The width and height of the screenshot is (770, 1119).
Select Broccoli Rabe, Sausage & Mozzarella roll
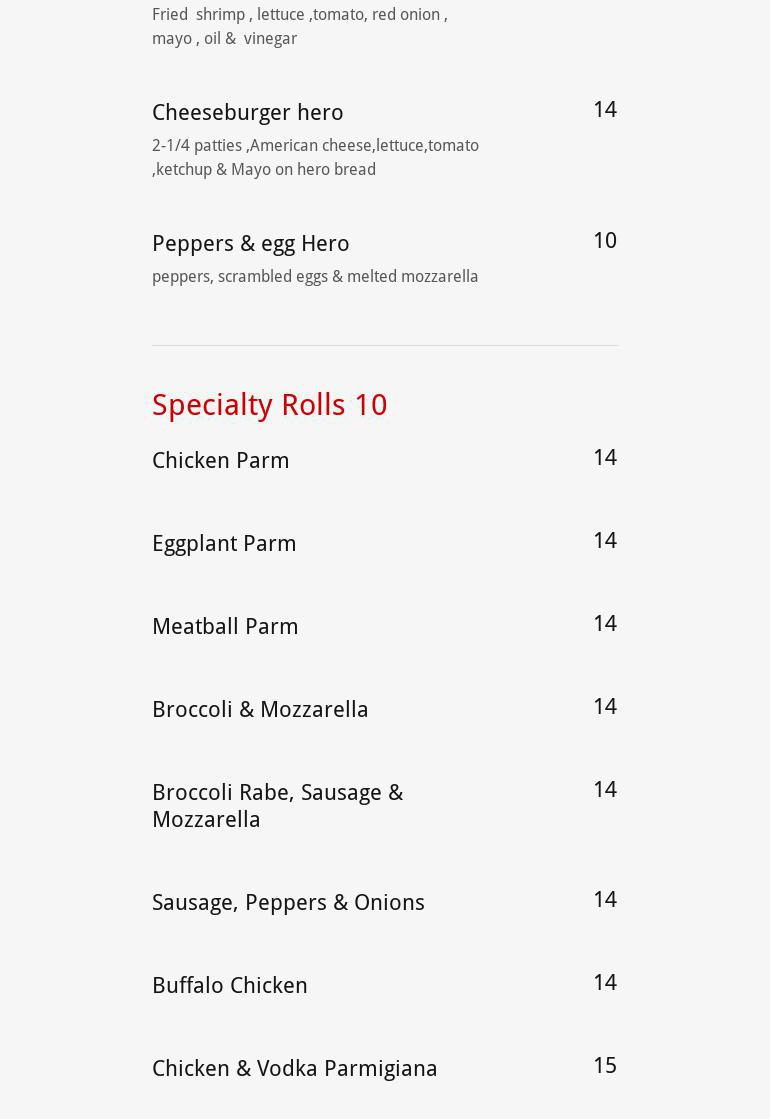[x=277, y=805]
